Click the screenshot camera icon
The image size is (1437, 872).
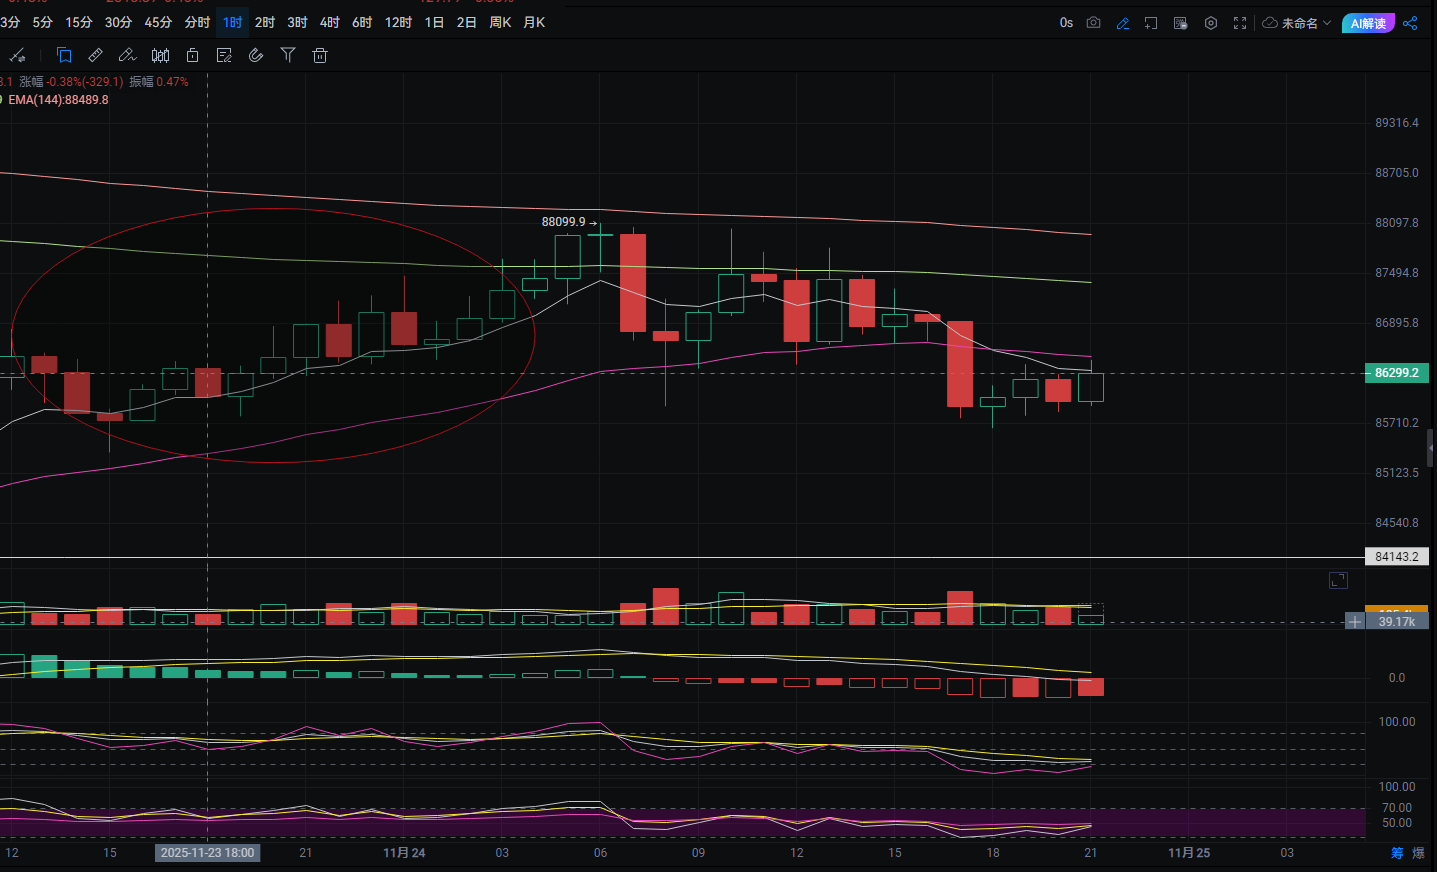1093,23
